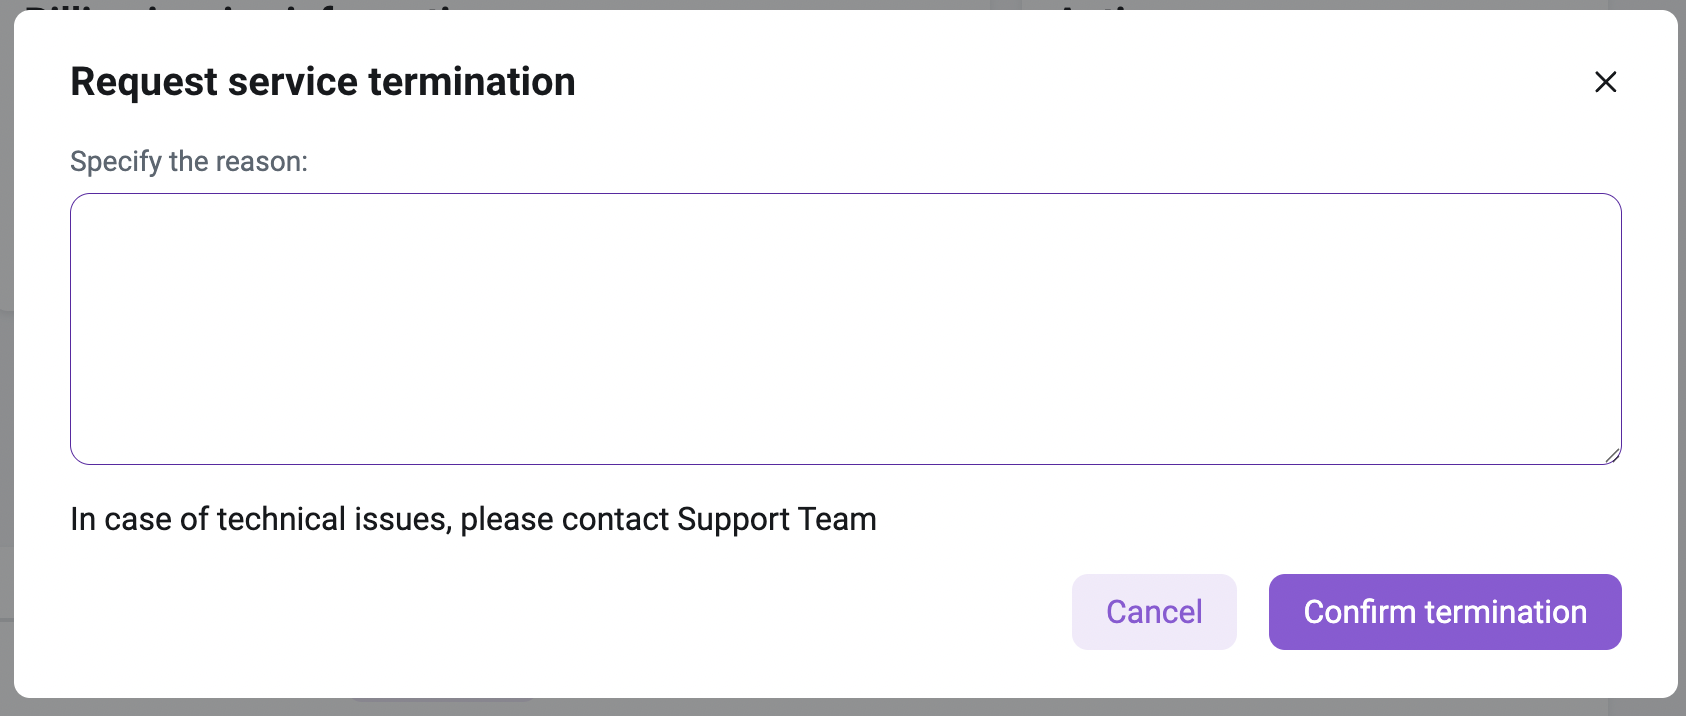Image resolution: width=1686 pixels, height=716 pixels.
Task: Click the Confirm termination button
Action: point(1444,612)
